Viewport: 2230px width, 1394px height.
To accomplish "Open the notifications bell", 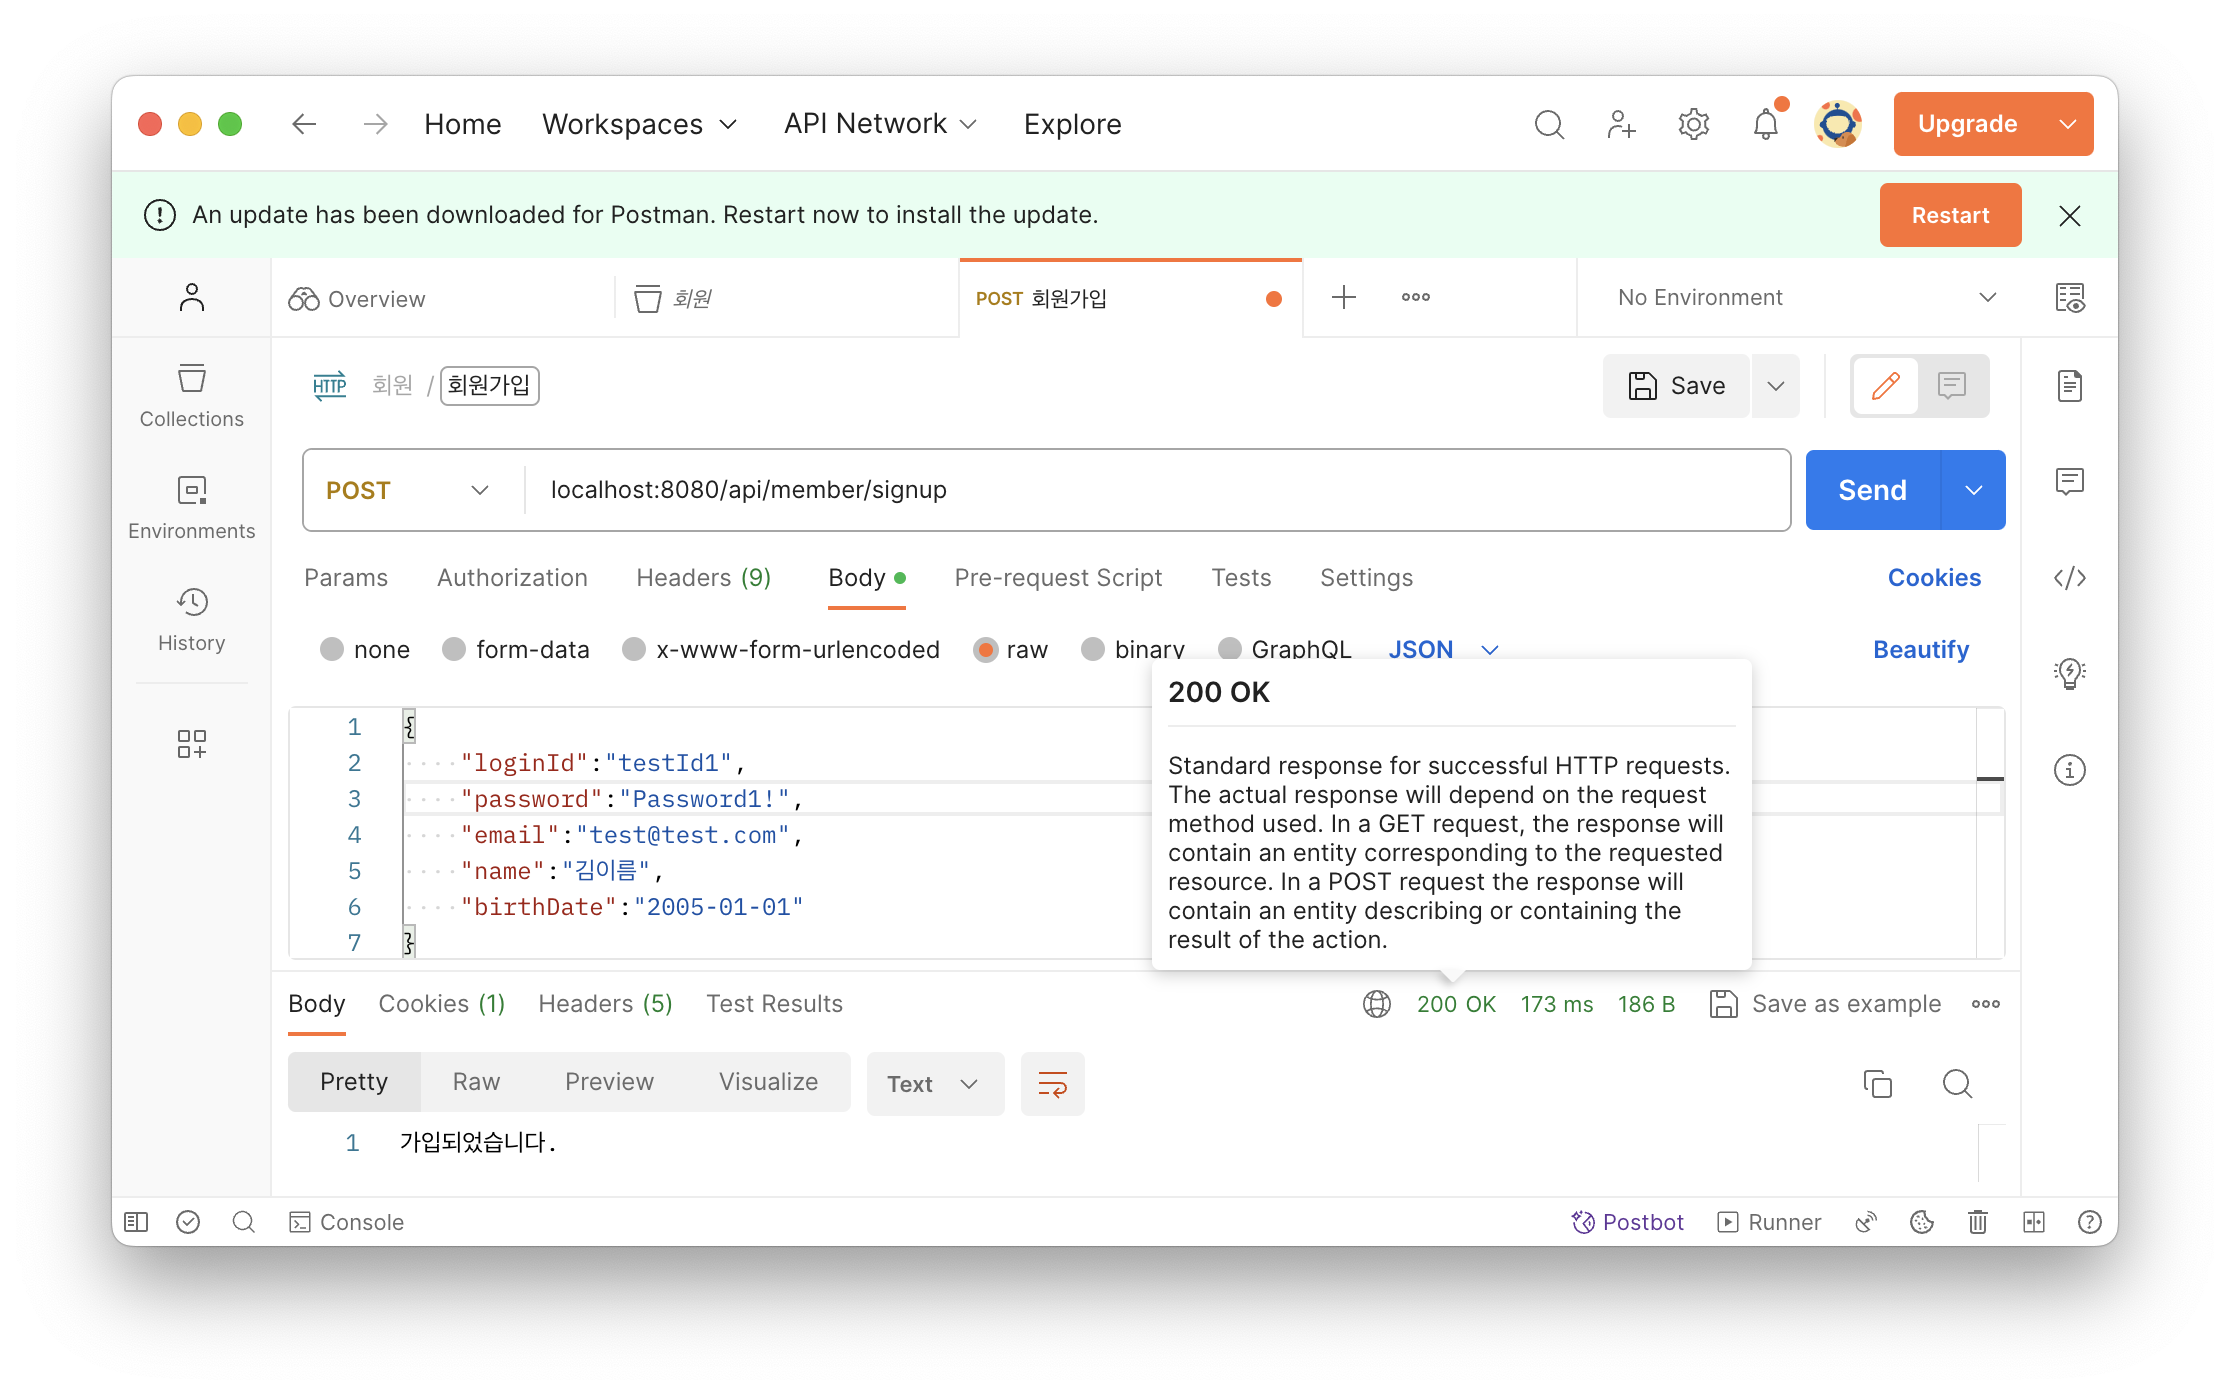I will tap(1765, 124).
